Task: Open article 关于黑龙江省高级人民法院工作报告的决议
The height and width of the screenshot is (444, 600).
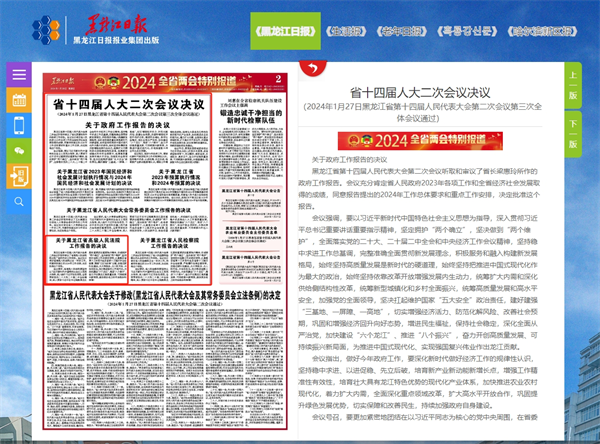Action: pos(88,245)
